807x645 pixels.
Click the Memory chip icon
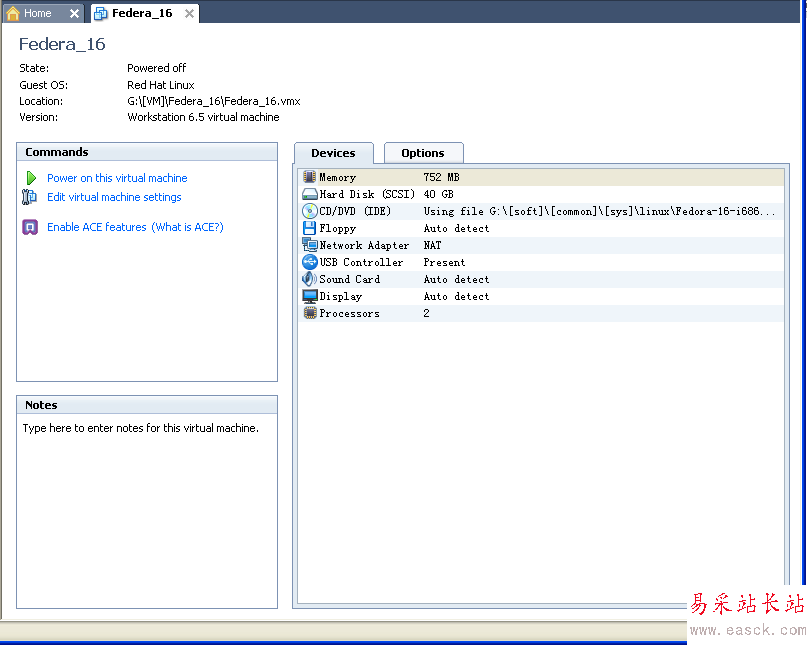coord(309,177)
